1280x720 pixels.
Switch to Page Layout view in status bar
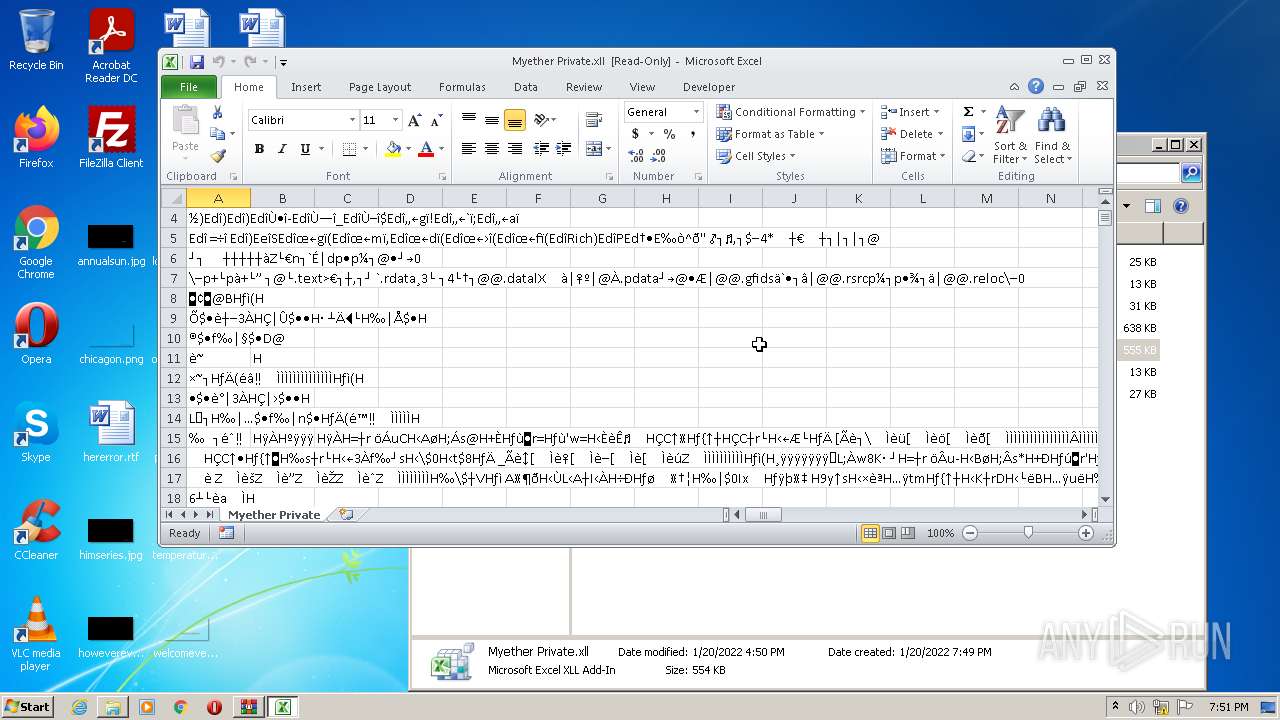click(889, 533)
